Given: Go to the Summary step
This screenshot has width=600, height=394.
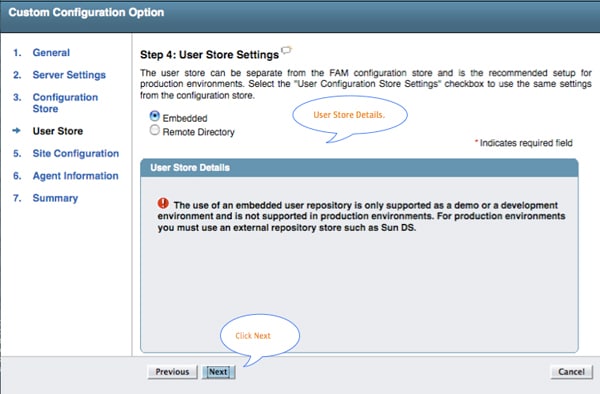Looking at the screenshot, I should click(55, 198).
